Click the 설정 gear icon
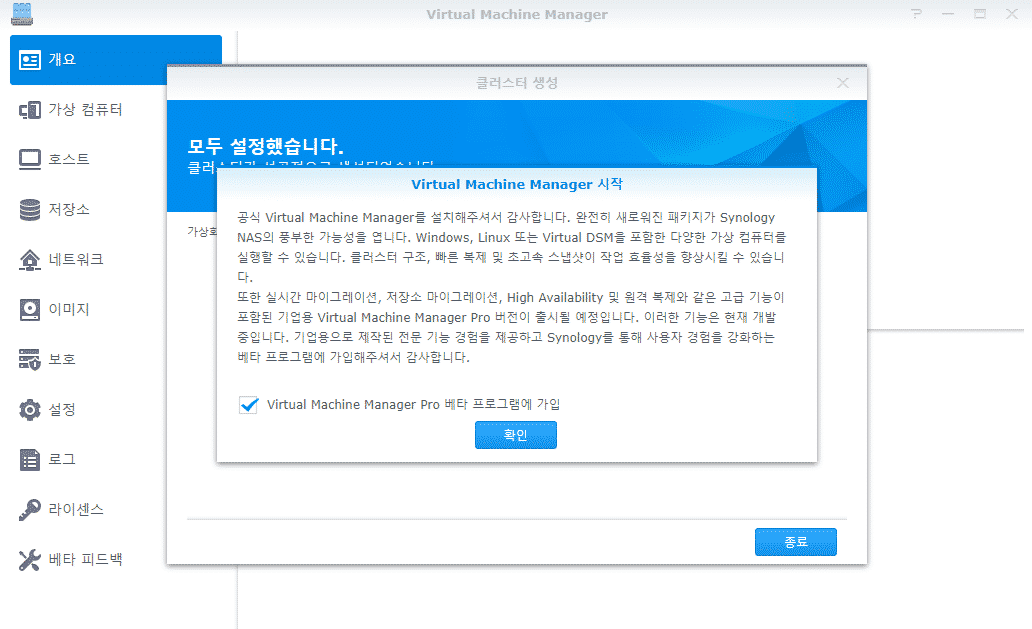Screen dimensions: 1032x629 tap(30, 410)
